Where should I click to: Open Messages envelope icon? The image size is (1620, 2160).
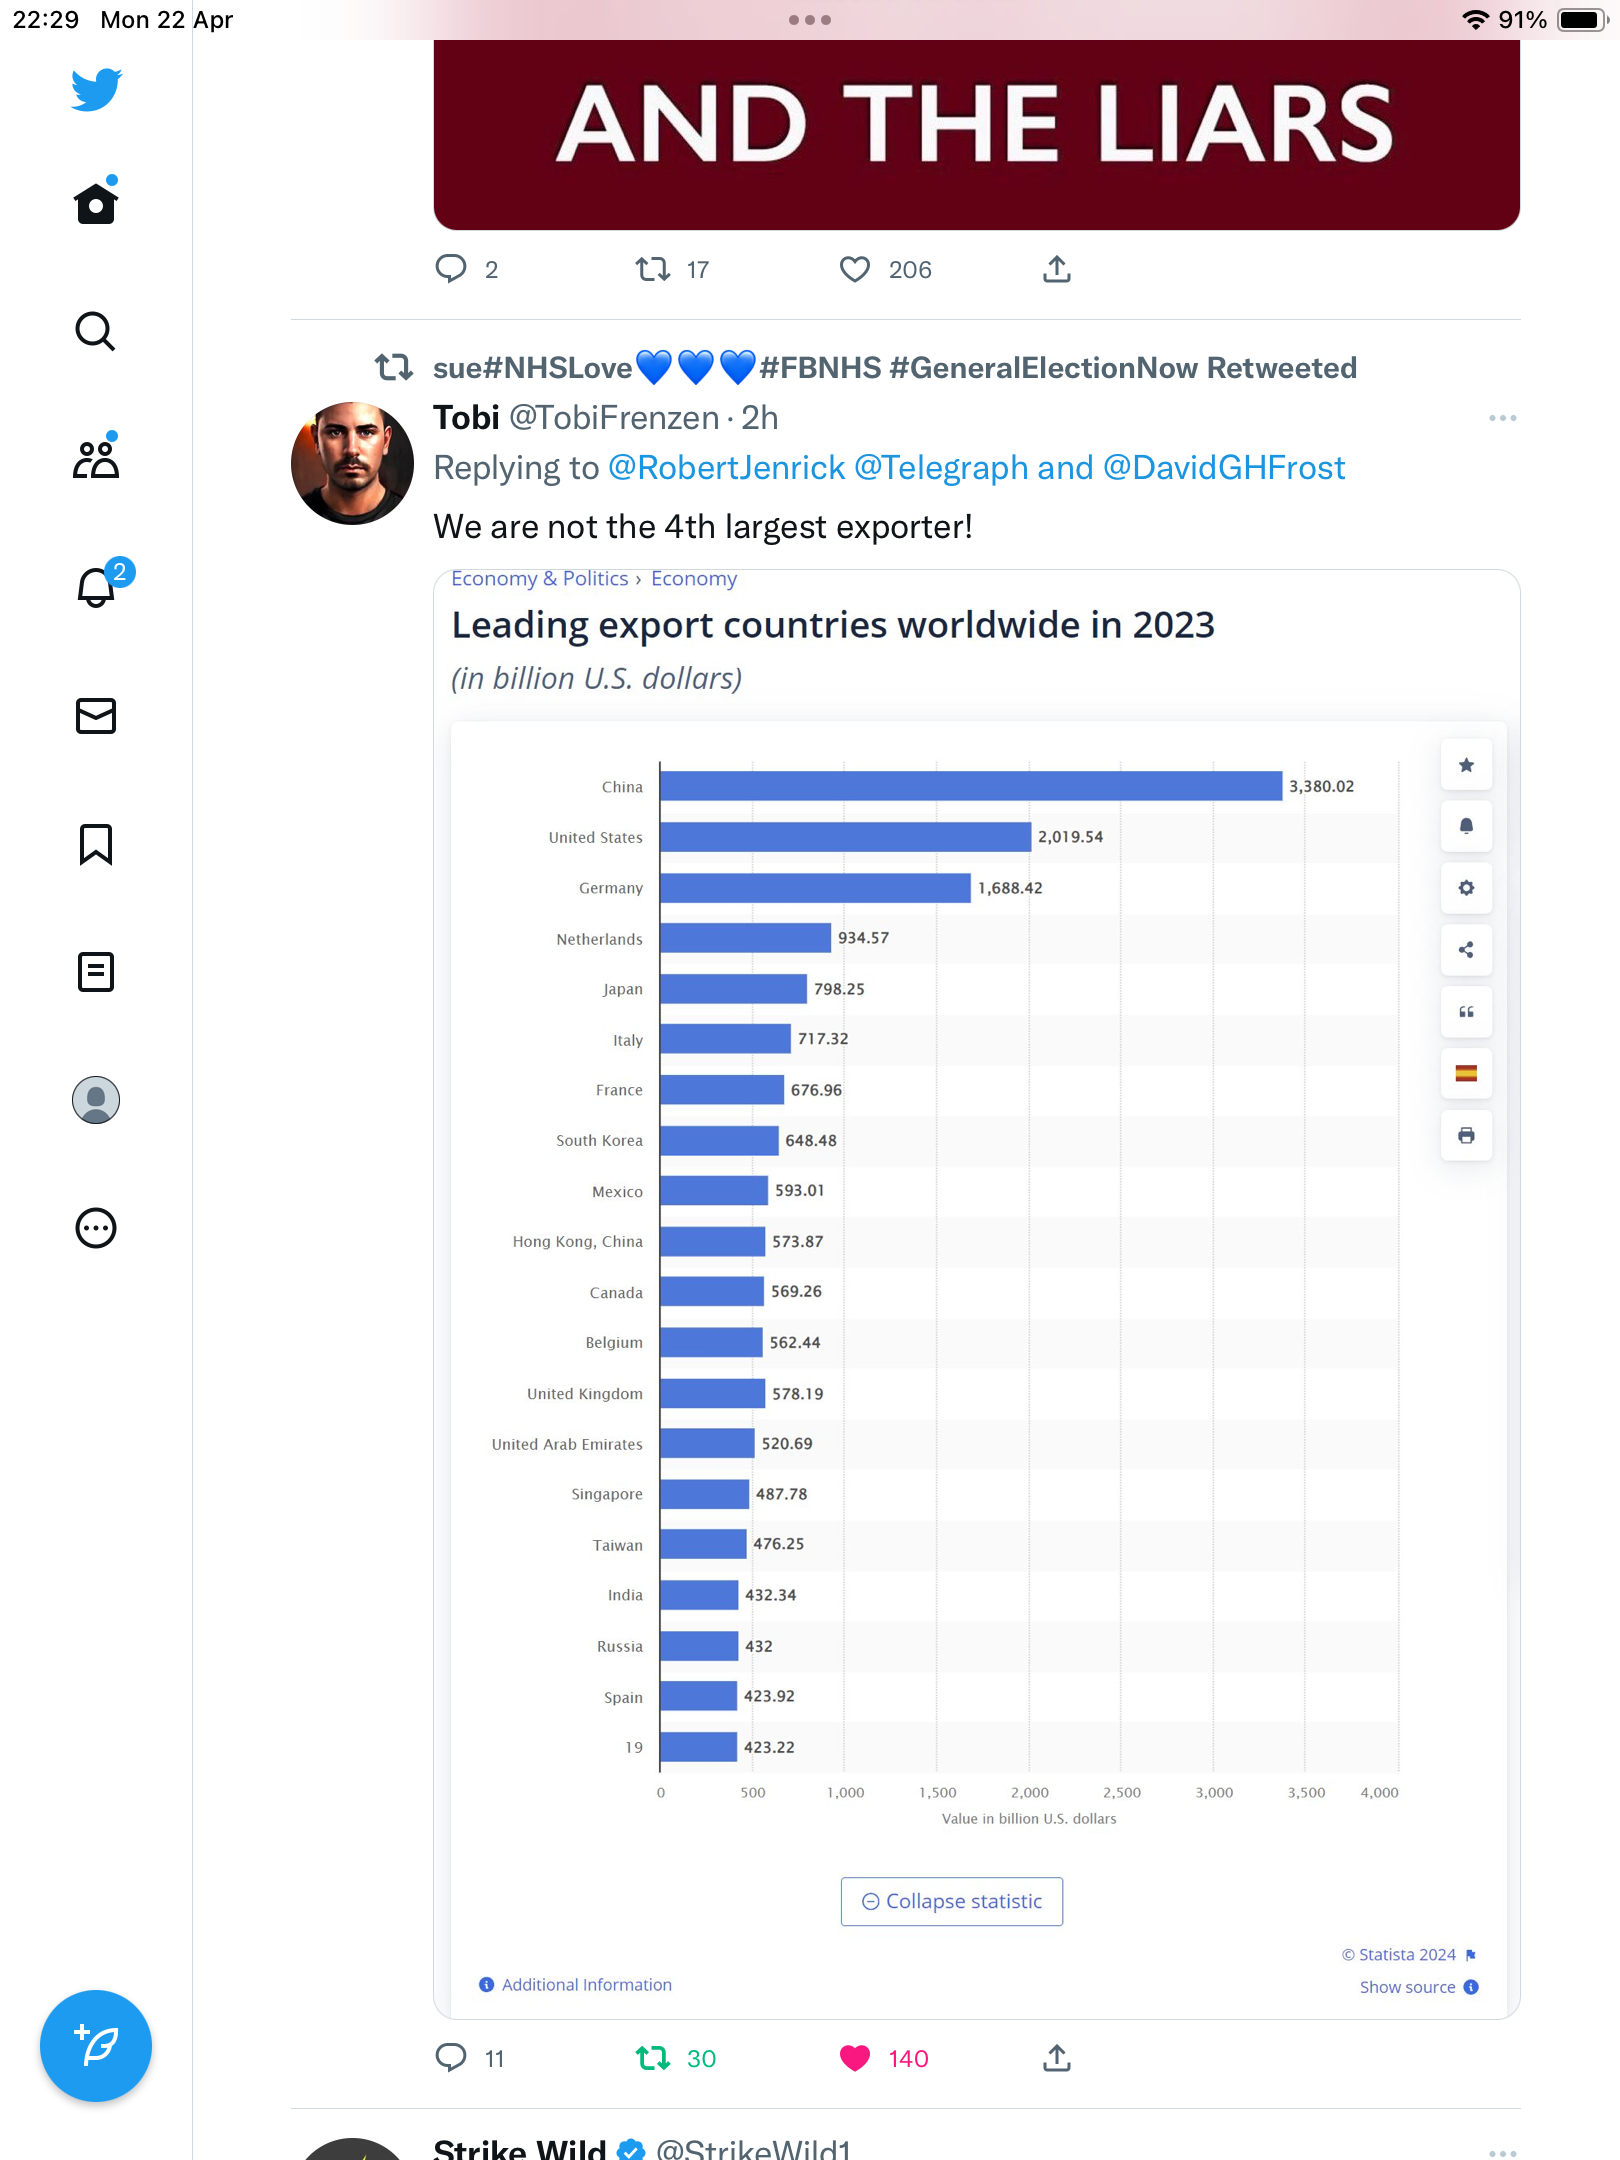coord(96,716)
